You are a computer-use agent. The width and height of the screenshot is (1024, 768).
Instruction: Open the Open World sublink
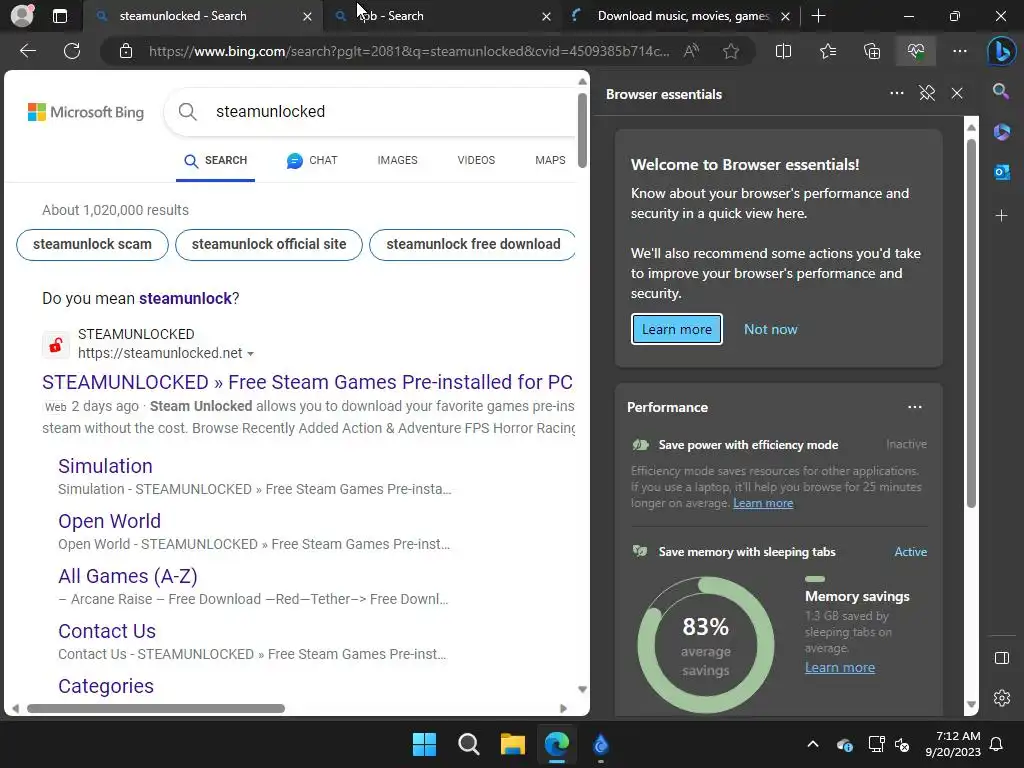(x=109, y=521)
